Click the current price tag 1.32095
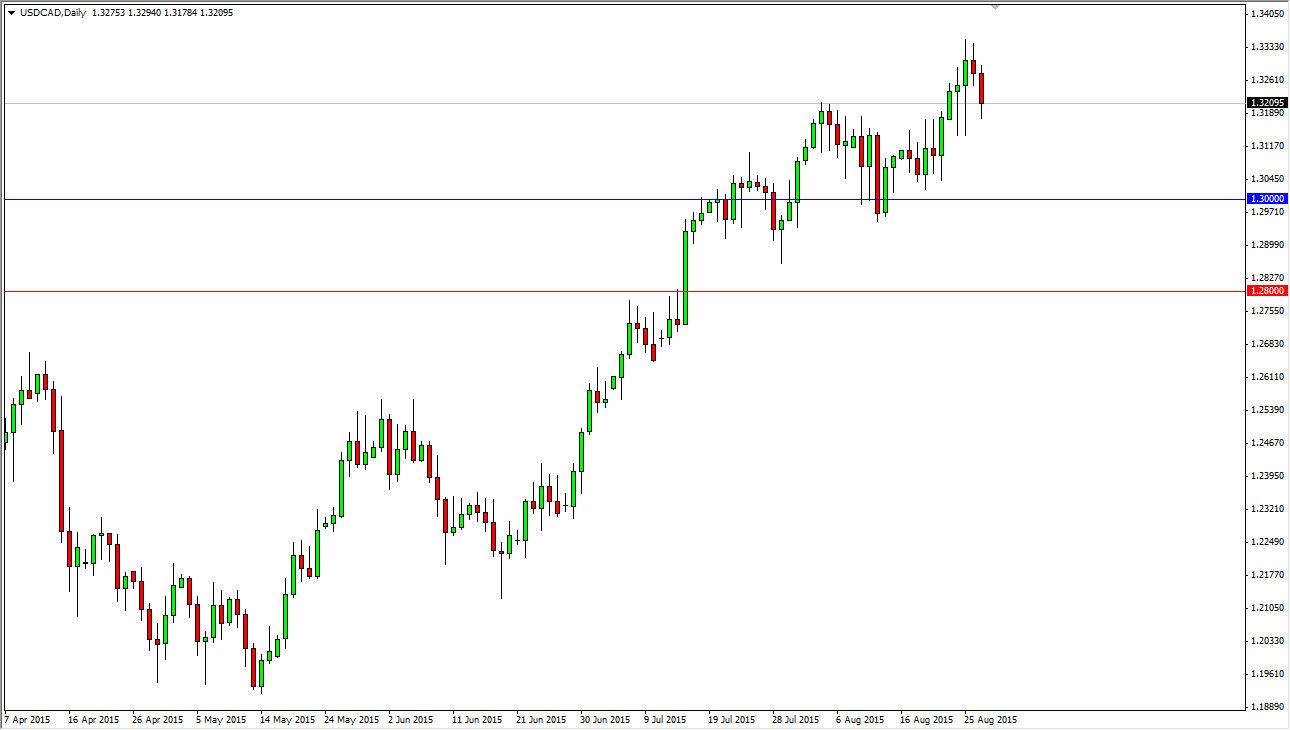This screenshot has height=730, width=1290. 1262,103
